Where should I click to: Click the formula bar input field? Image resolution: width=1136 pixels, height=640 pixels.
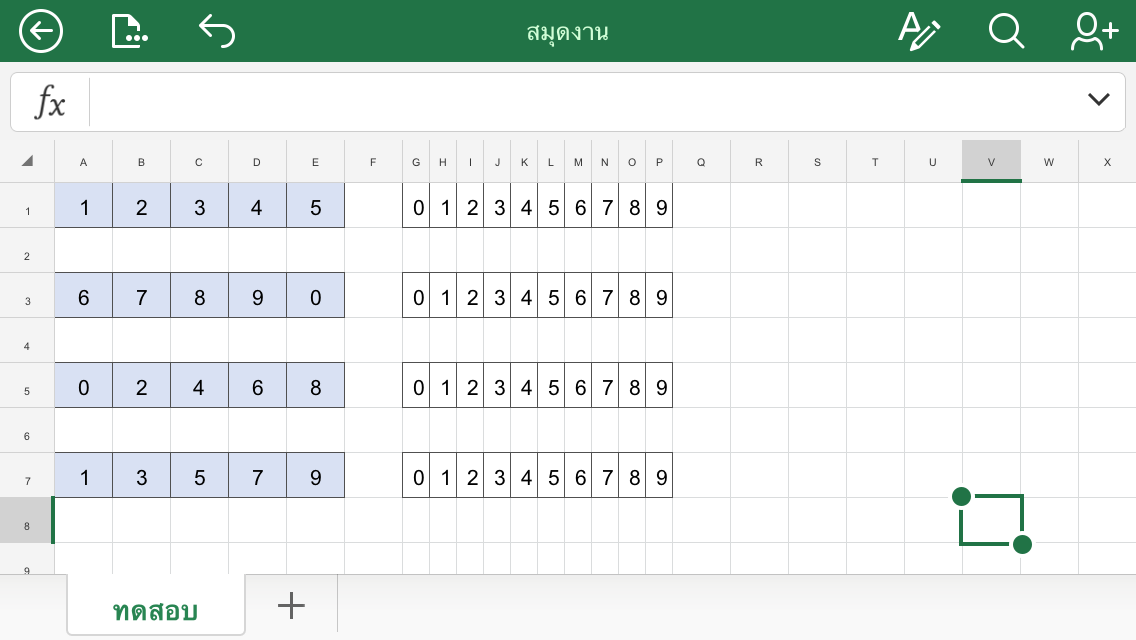(x=580, y=102)
